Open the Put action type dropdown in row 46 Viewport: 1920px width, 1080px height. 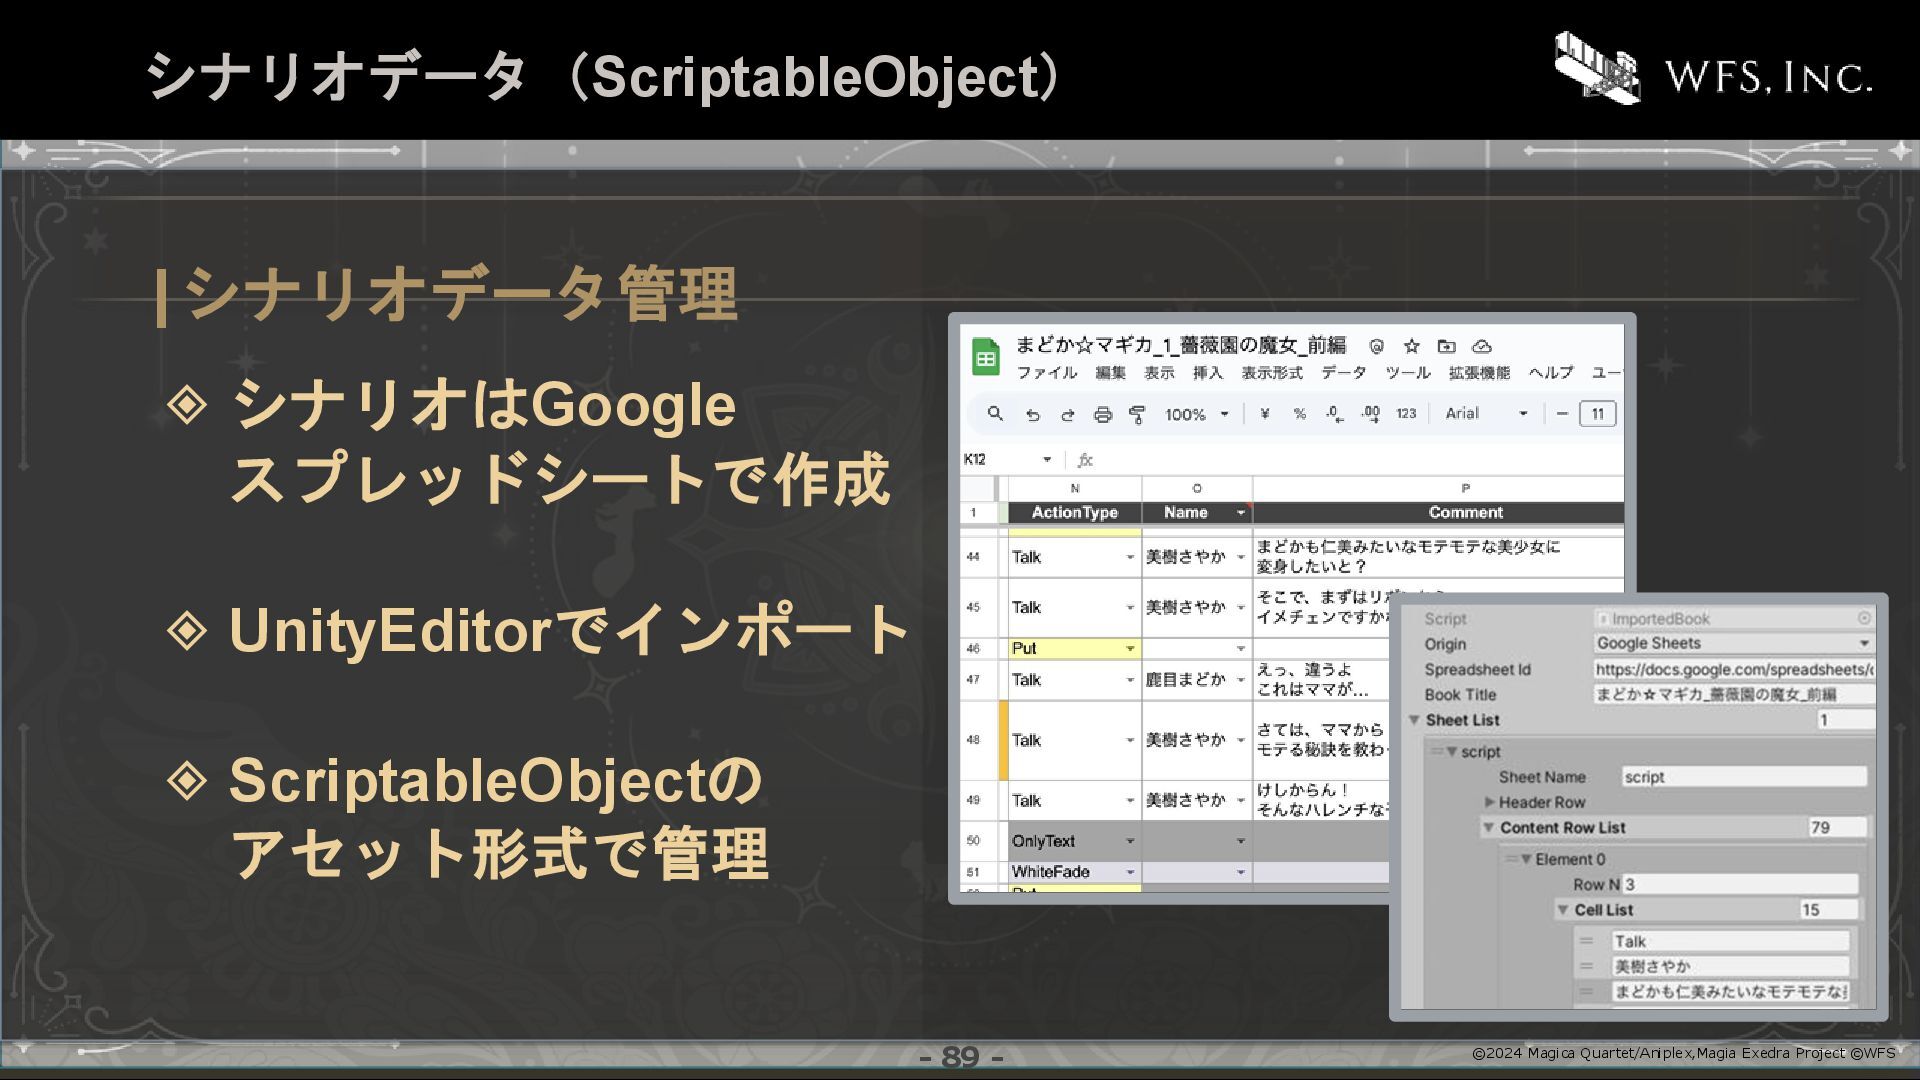tap(1131, 649)
